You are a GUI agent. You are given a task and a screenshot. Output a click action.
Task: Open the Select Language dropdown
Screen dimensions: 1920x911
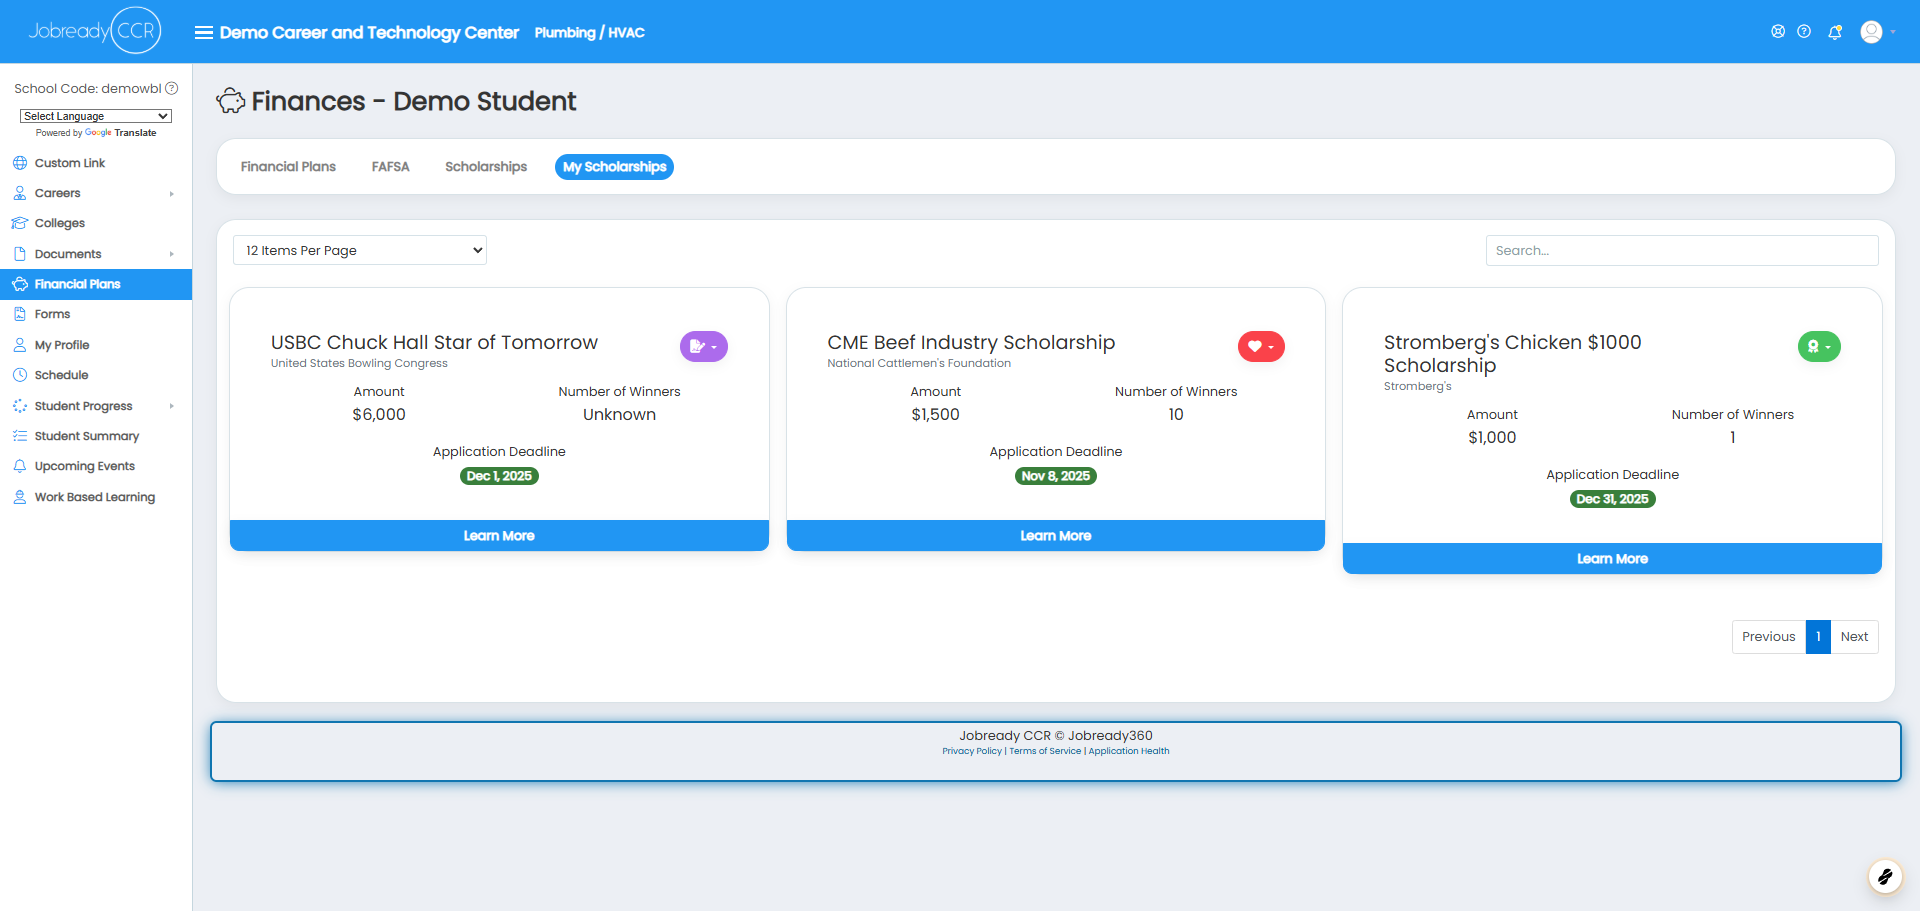click(96, 116)
